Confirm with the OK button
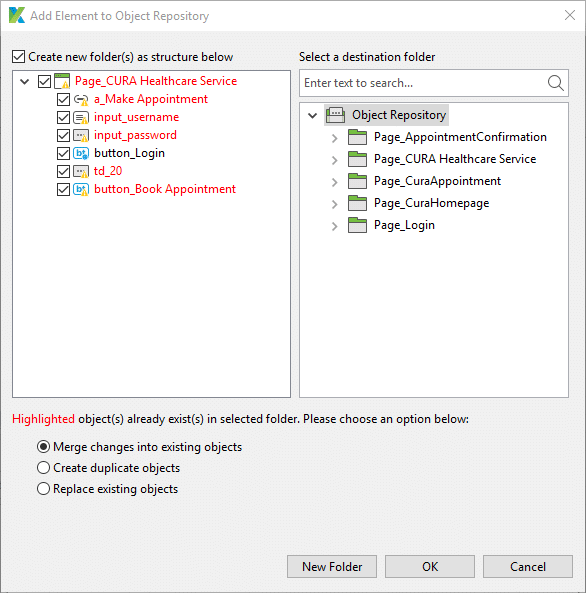The height and width of the screenshot is (593, 586). coord(430,566)
